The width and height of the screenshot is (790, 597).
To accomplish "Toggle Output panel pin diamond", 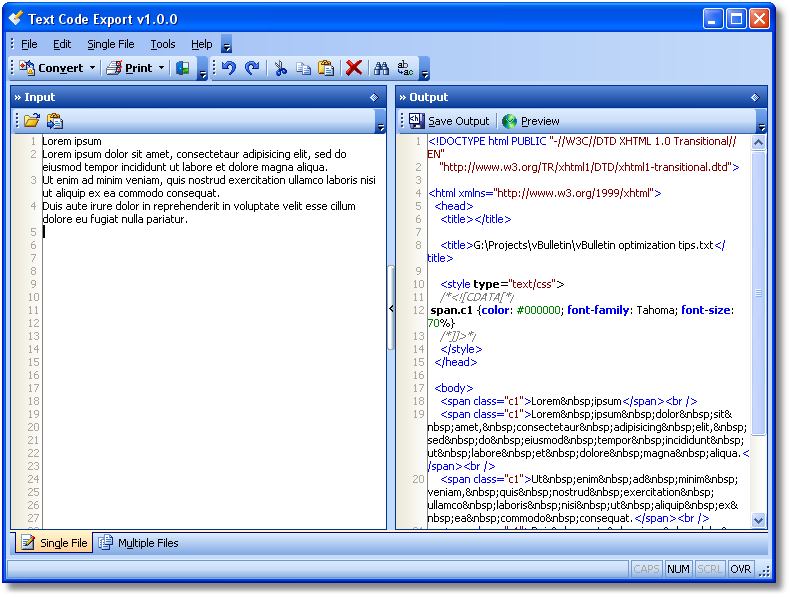I will click(755, 97).
